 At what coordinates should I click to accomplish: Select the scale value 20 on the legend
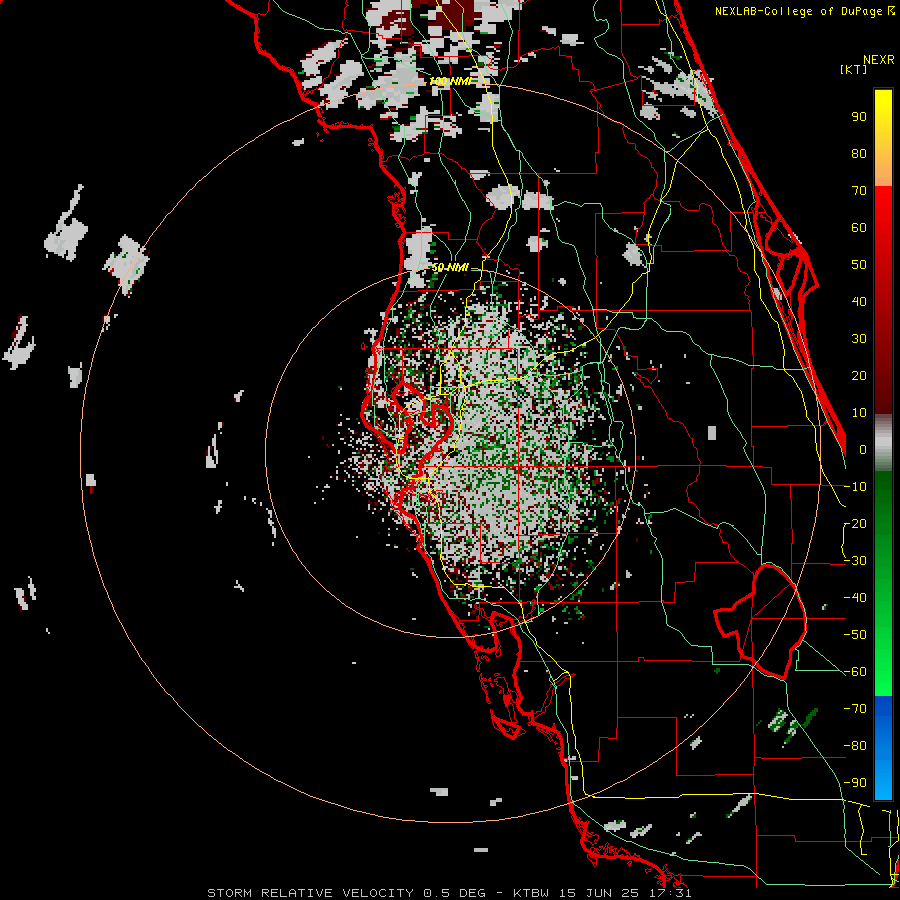pyautogui.click(x=859, y=376)
